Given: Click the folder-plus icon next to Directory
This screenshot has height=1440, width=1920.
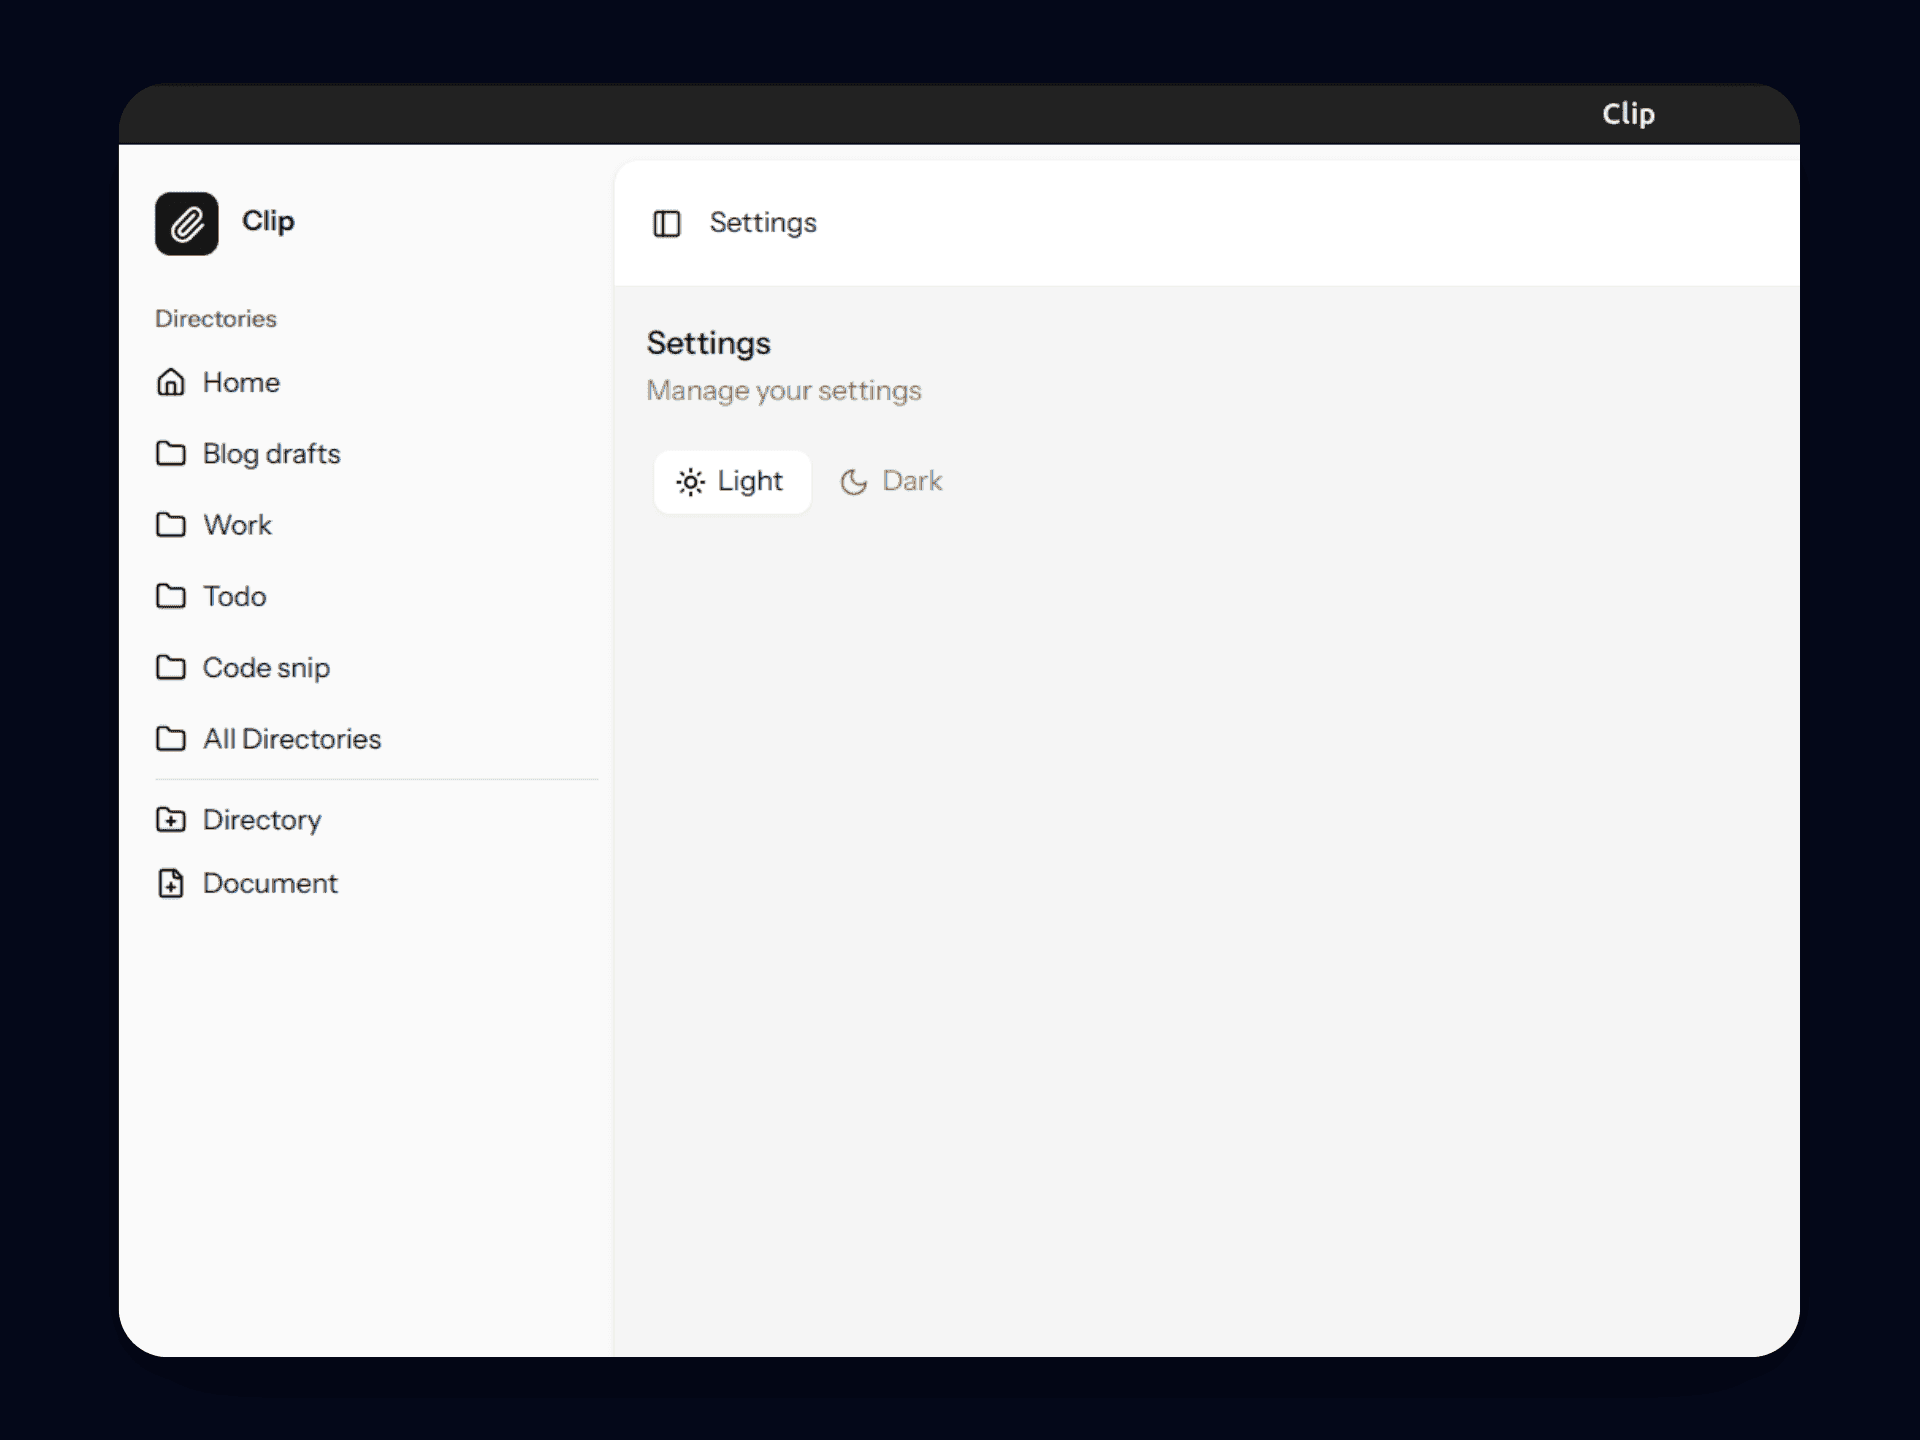Looking at the screenshot, I should (170, 819).
